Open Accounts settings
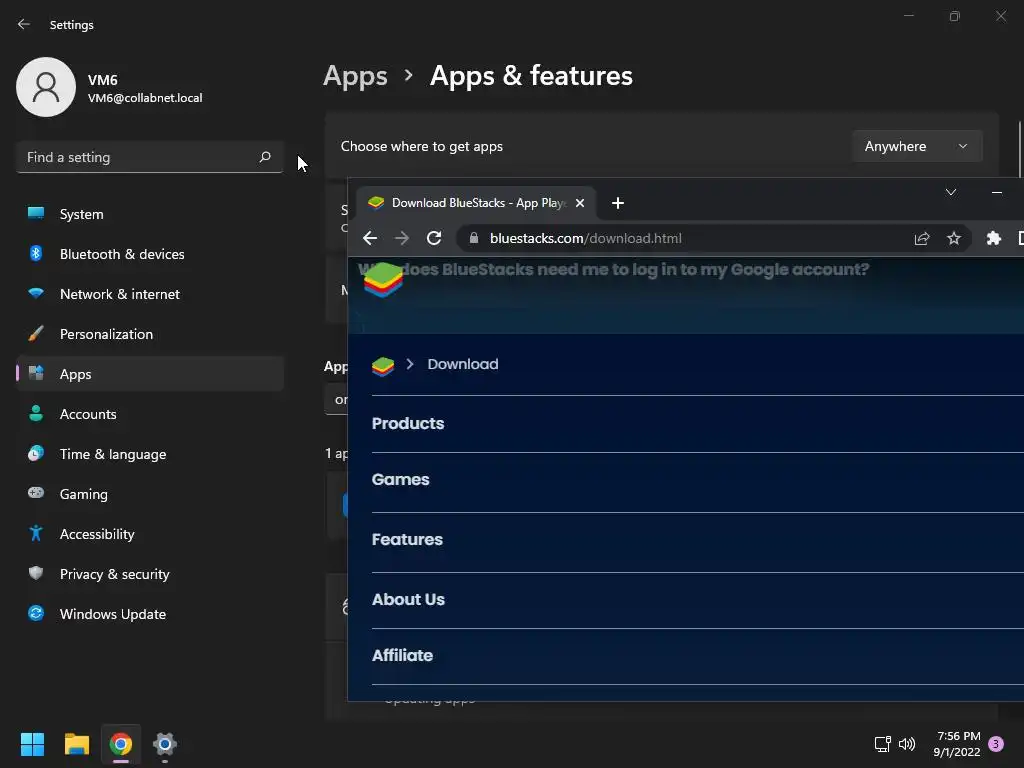Viewport: 1024px width, 768px height. [x=150, y=414]
